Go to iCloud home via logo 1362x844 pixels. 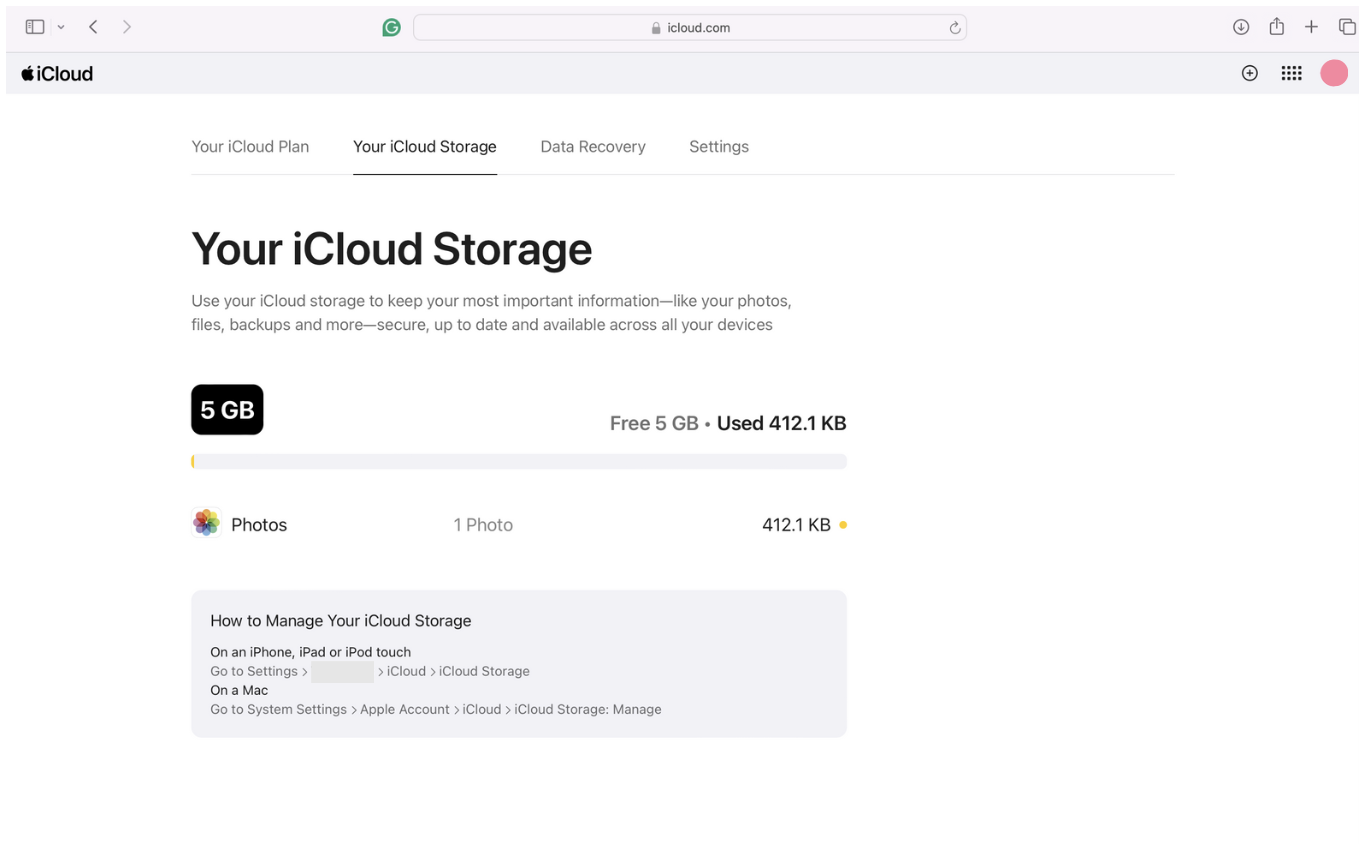click(57, 73)
